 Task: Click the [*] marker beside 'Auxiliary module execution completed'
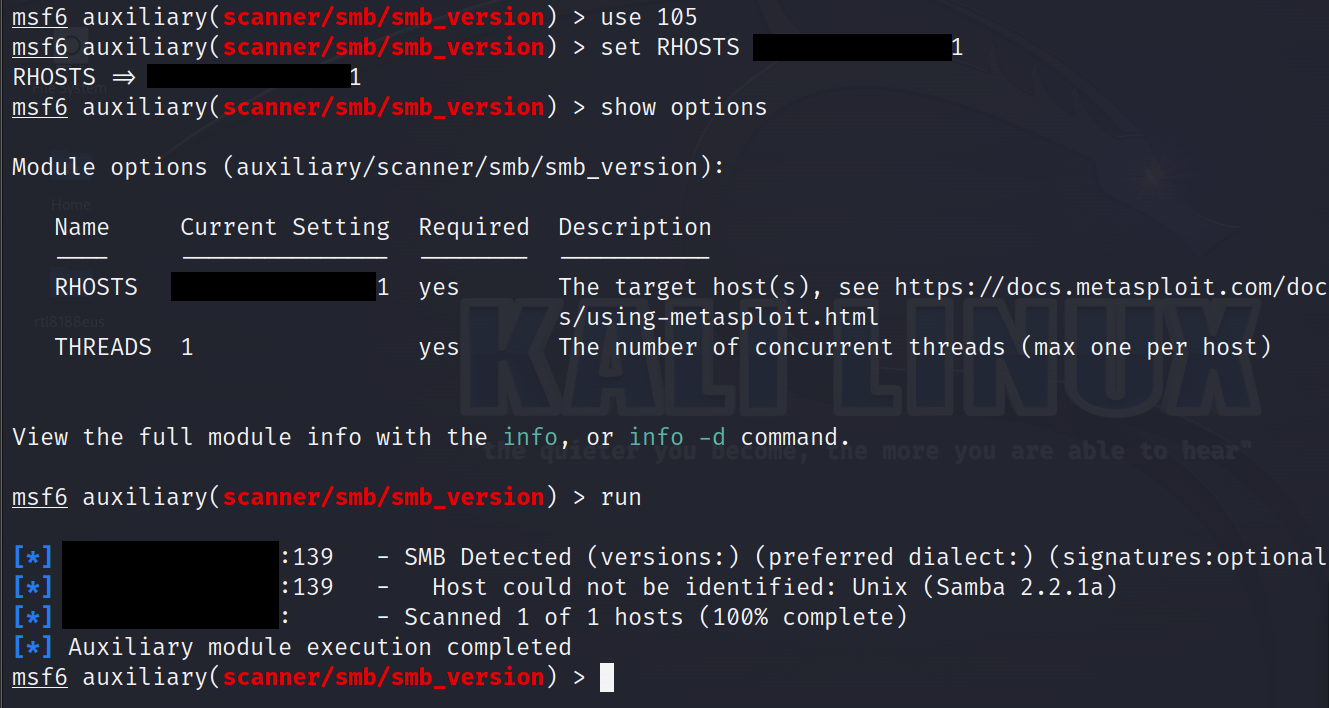point(33,647)
